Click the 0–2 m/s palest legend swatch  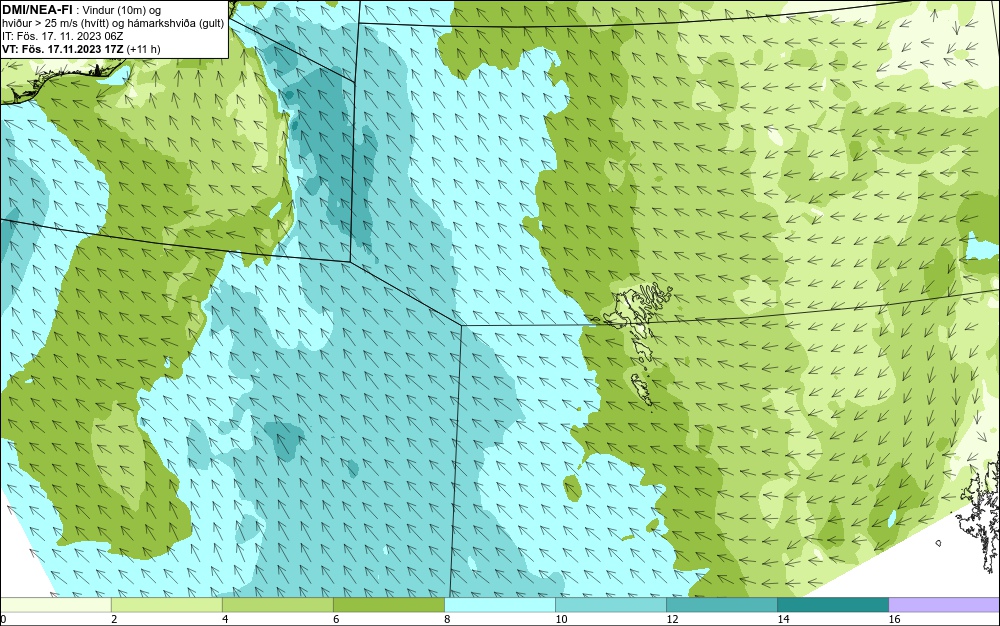coord(55,605)
